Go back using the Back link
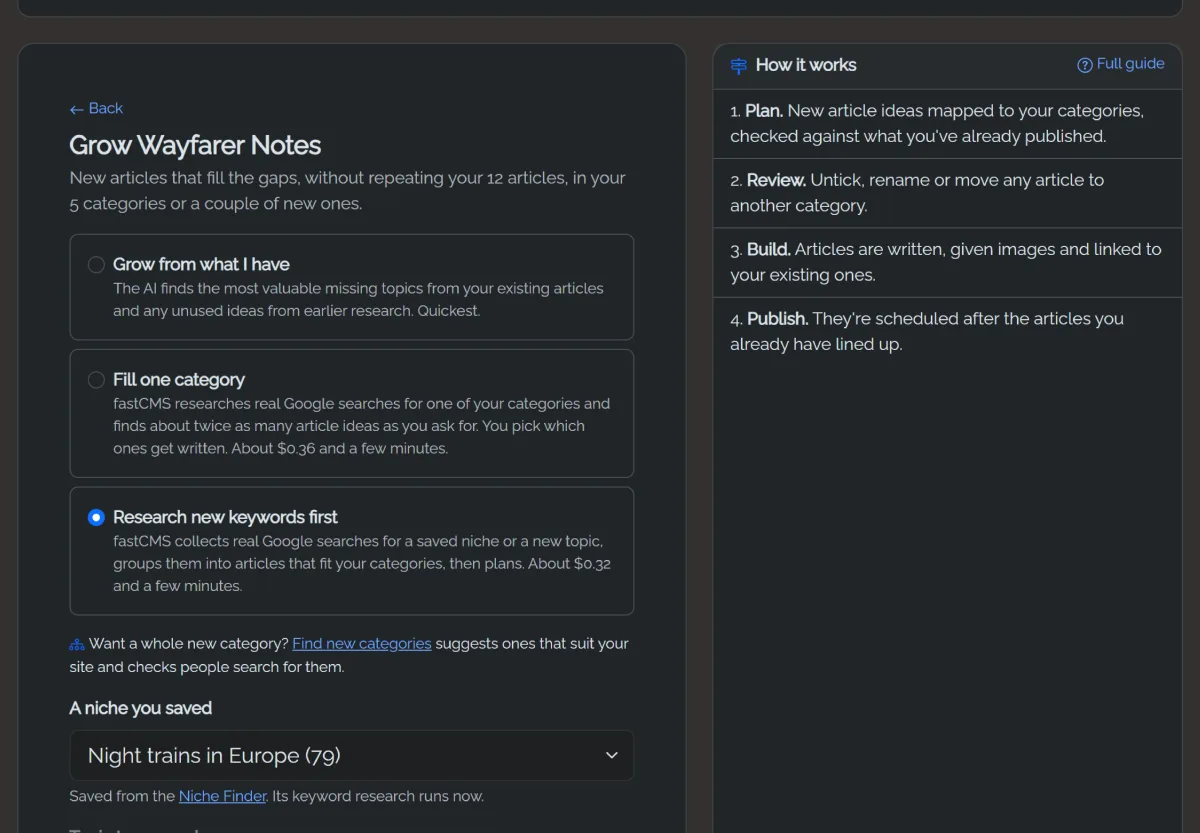The height and width of the screenshot is (833, 1200). (96, 108)
